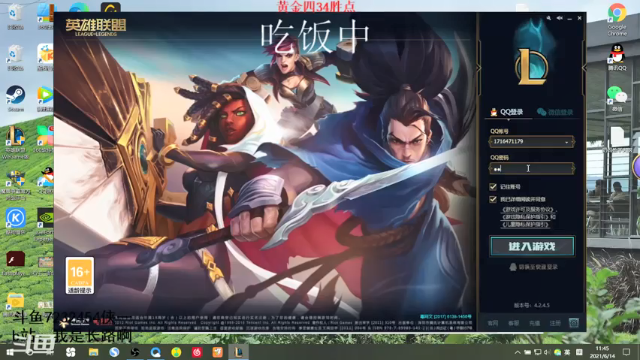Open the top Recycle Bin desktop icon
Screen dimensions: 640x360
tap(16, 16)
